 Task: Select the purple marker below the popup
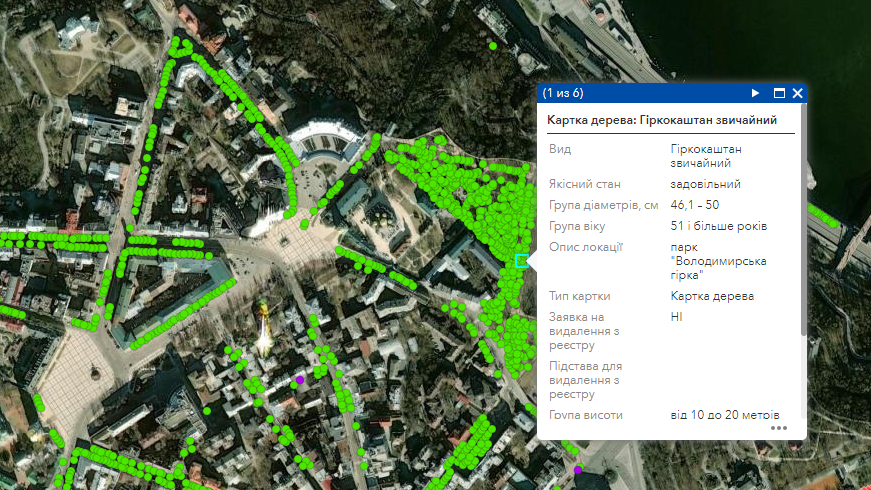pos(578,470)
